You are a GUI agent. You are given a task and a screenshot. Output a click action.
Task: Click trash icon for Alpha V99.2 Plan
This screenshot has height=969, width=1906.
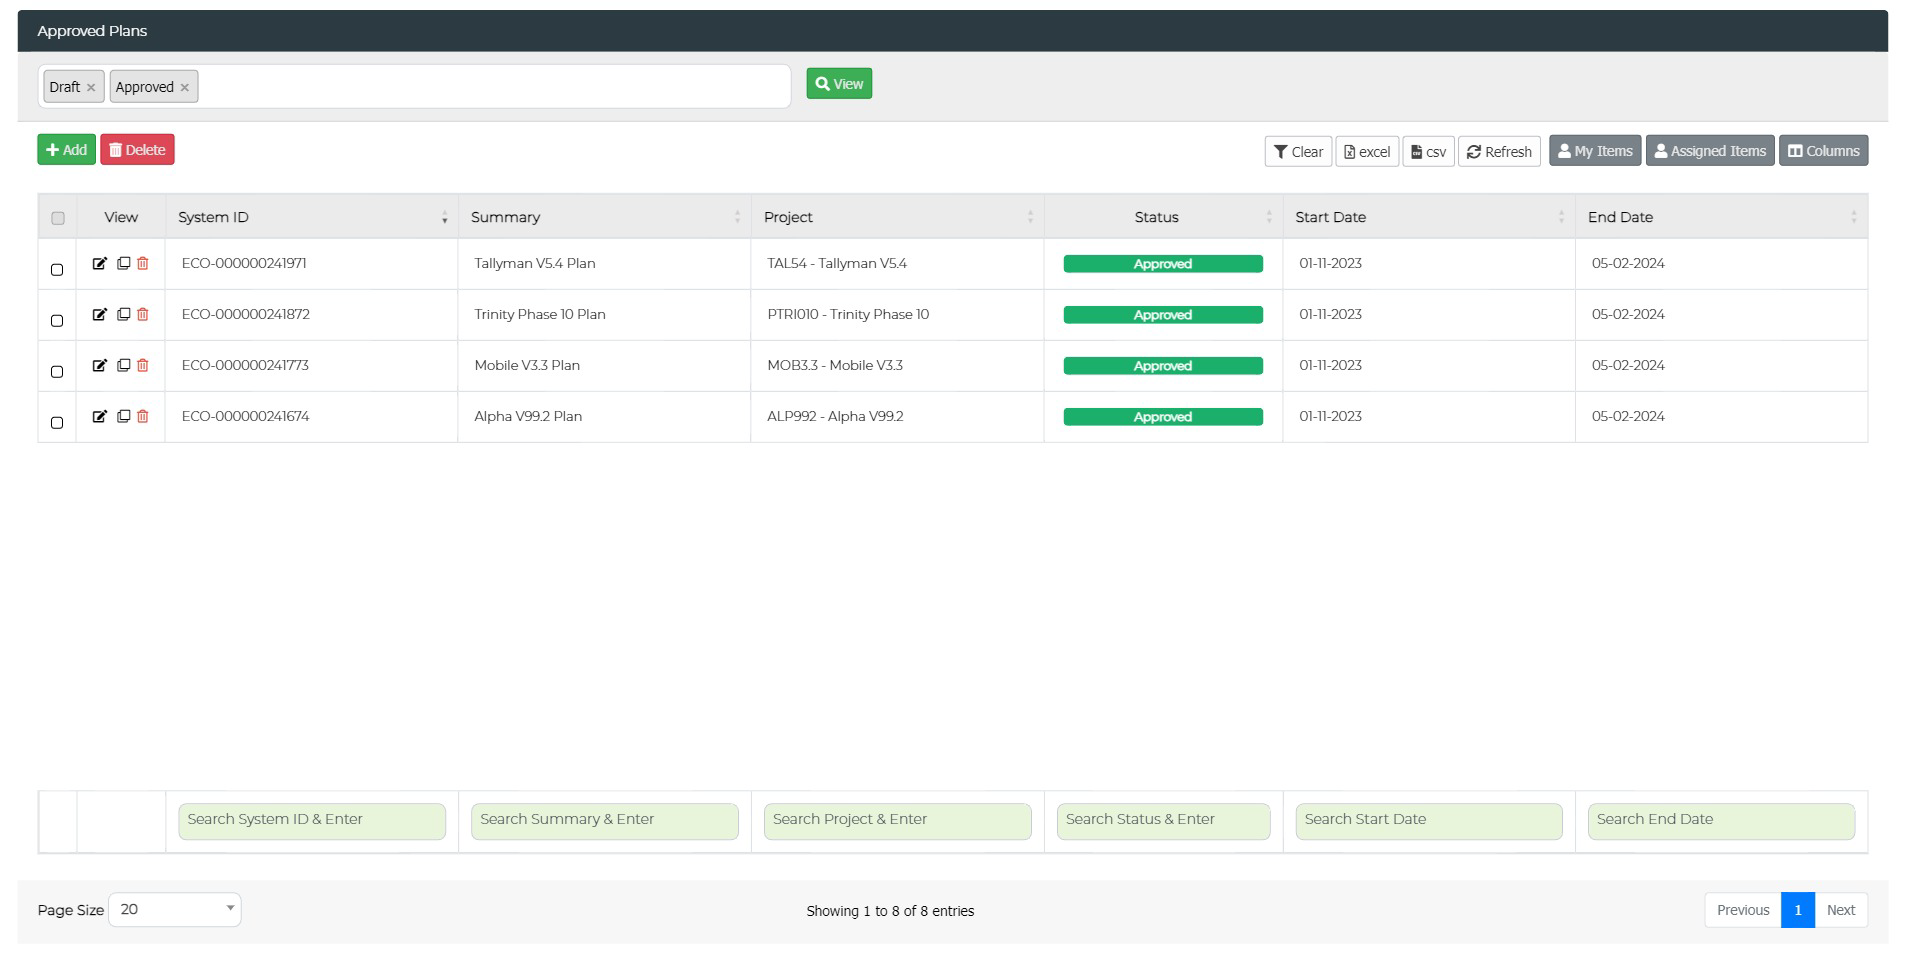(143, 416)
